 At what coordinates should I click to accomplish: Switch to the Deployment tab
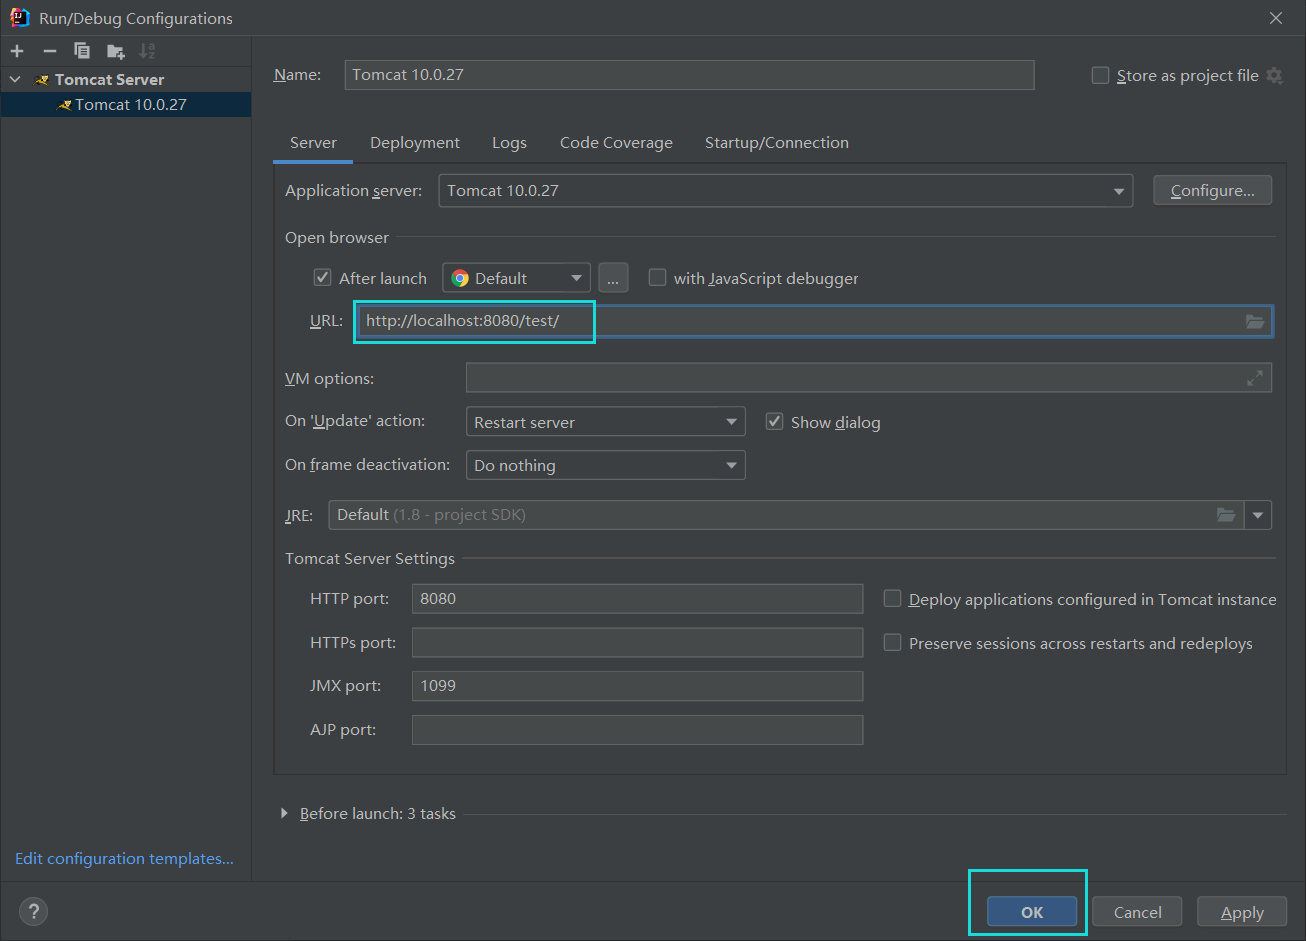click(x=415, y=143)
